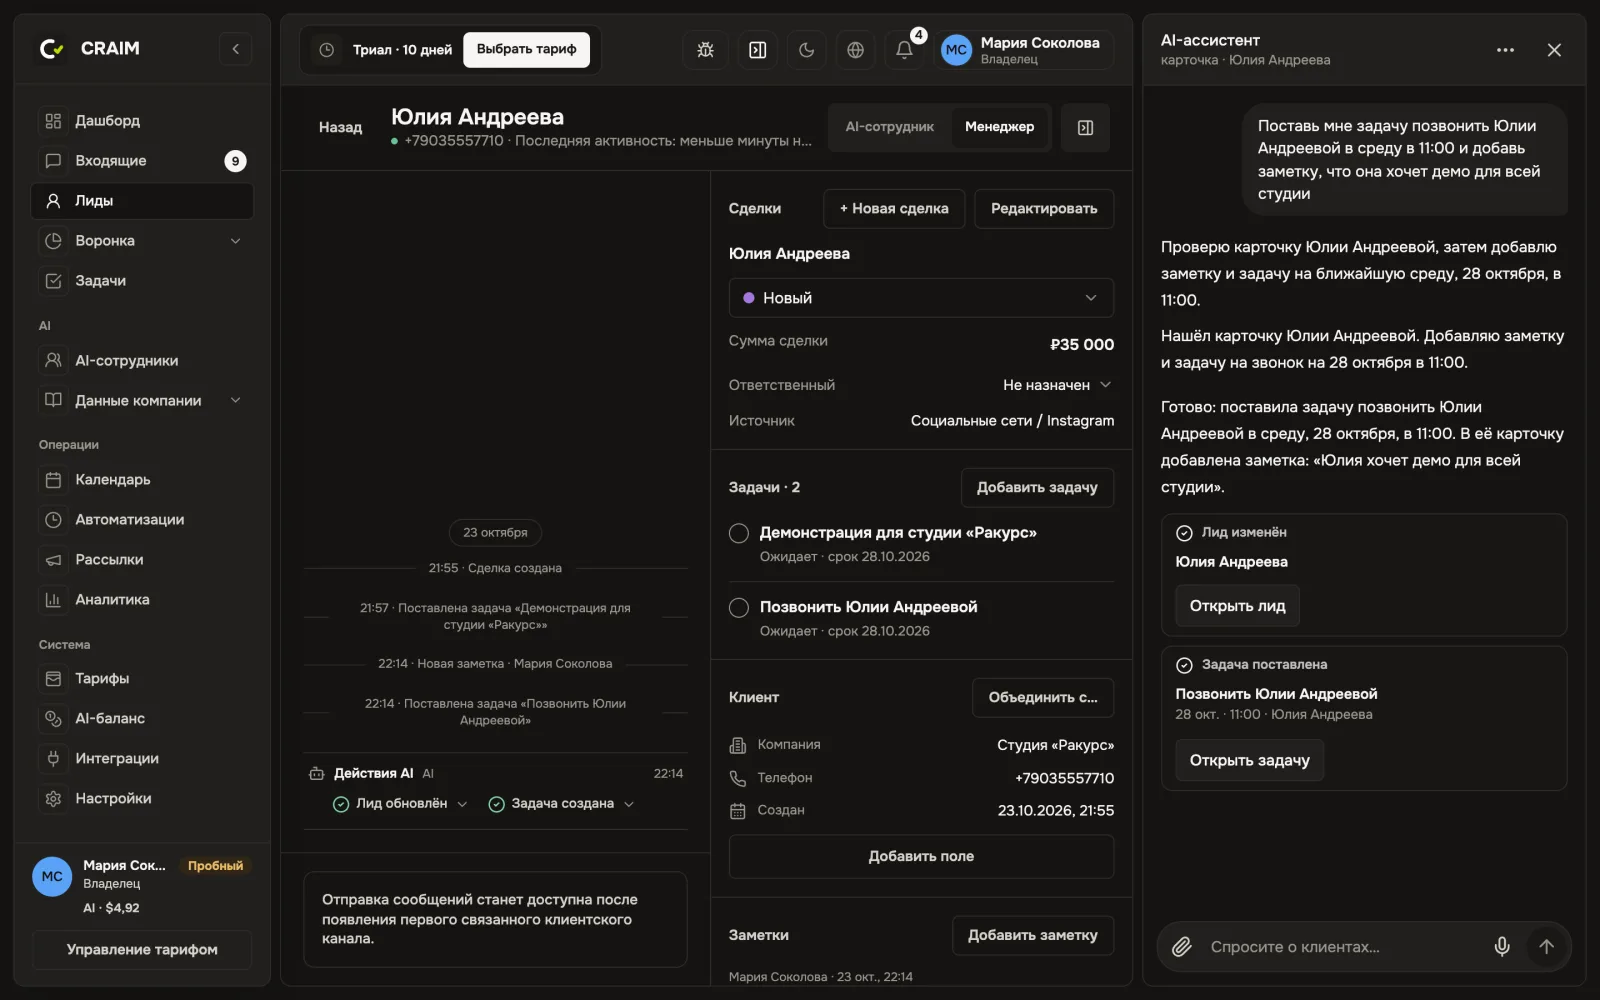The width and height of the screenshot is (1600, 1000).
Task: Open language selector globe icon
Action: coord(855,50)
